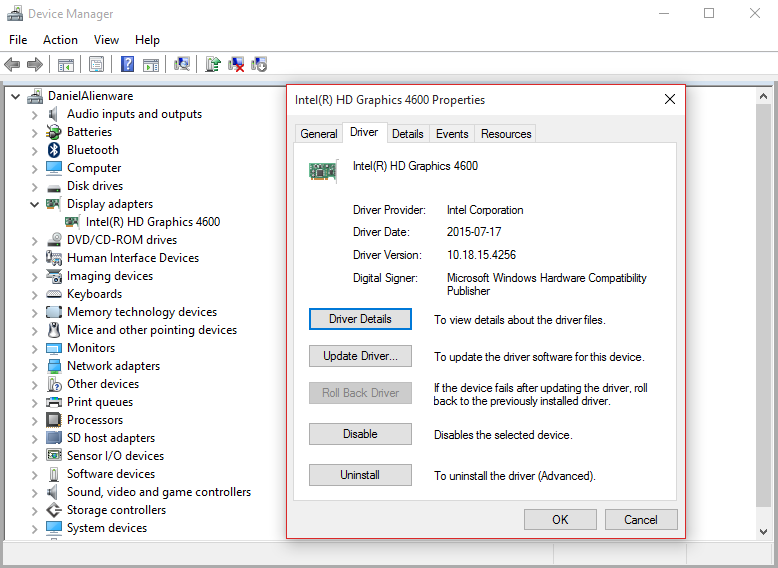
Task: Click the Network adapters icon
Action: pos(54,366)
